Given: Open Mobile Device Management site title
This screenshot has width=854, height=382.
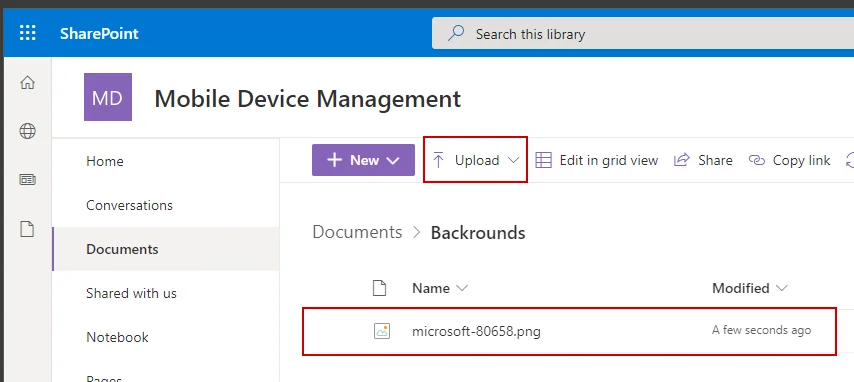Looking at the screenshot, I should click(308, 99).
